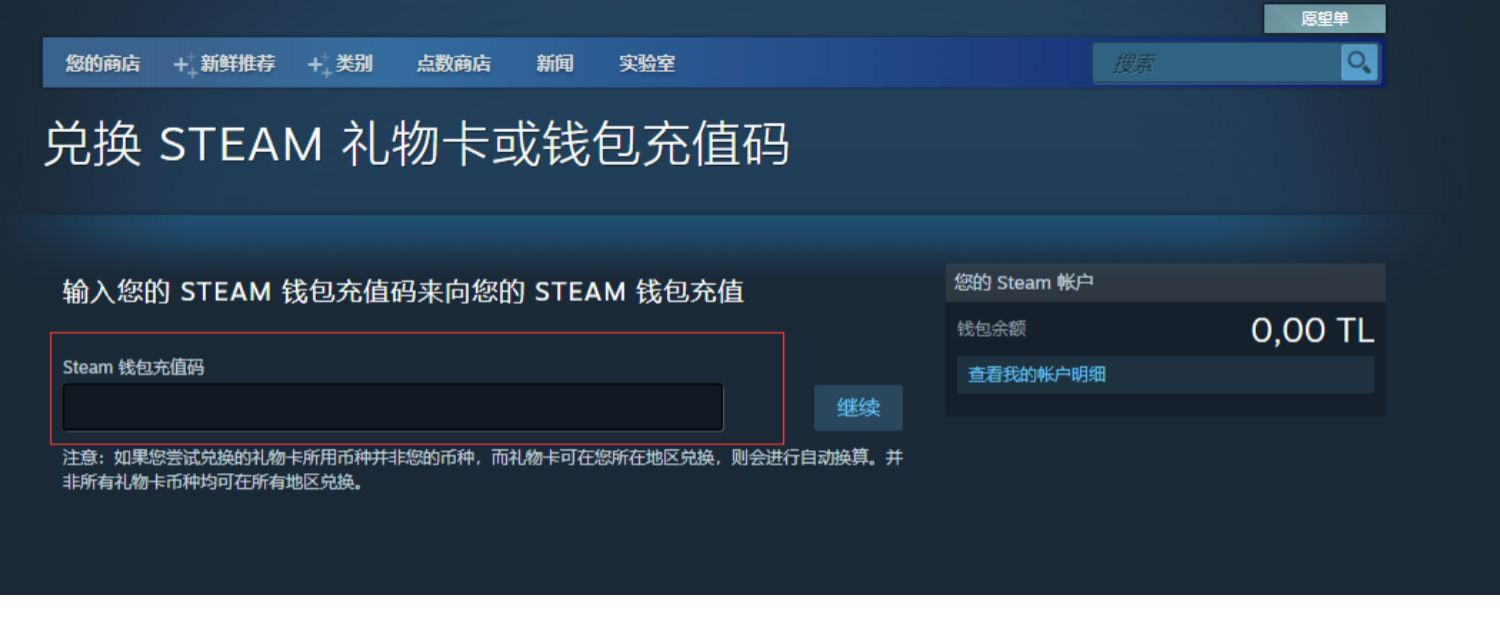Click the 注意 currency conversion notice text
This screenshot has height=621, width=1500.
482,469
